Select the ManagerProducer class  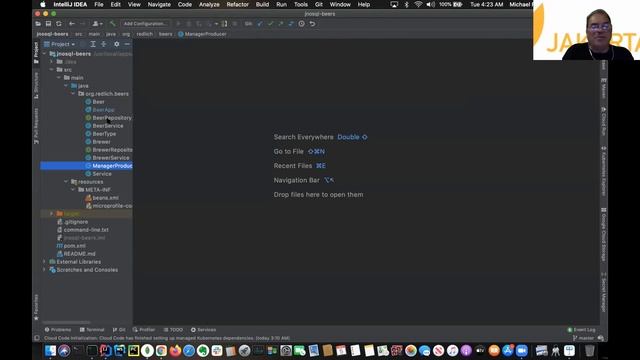[x=112, y=166]
